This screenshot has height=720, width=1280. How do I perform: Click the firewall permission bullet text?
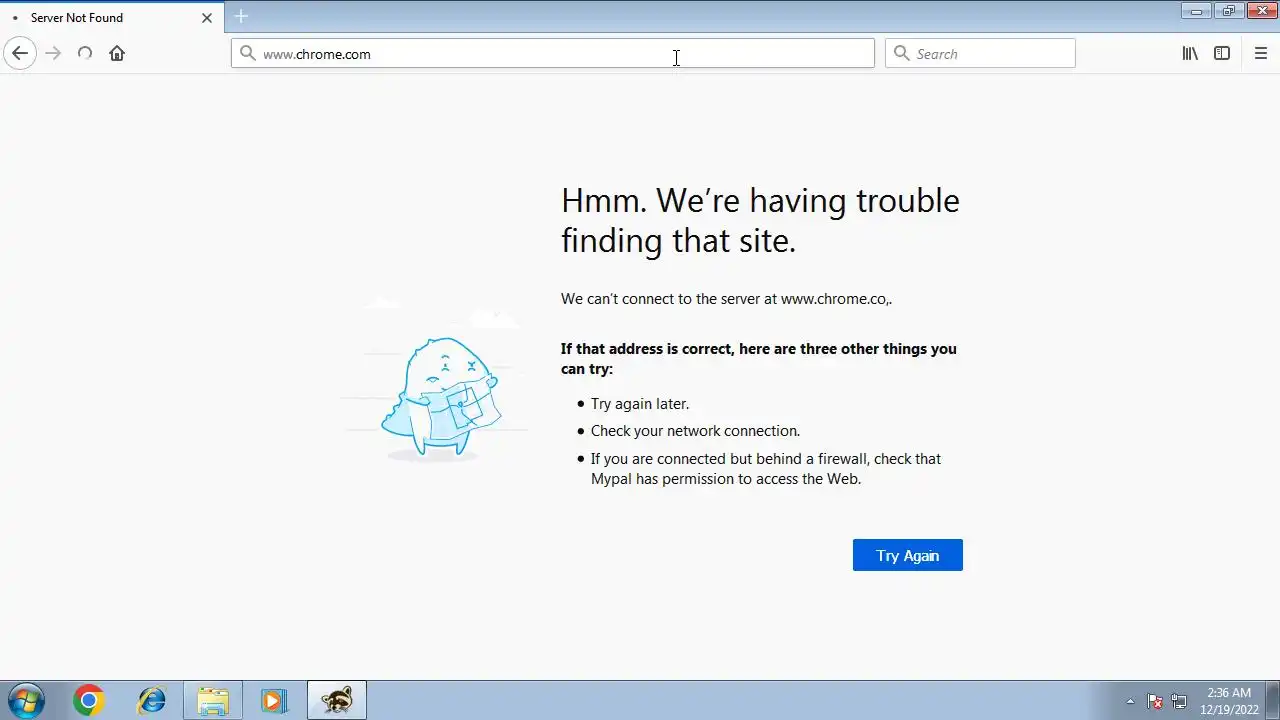click(x=765, y=468)
